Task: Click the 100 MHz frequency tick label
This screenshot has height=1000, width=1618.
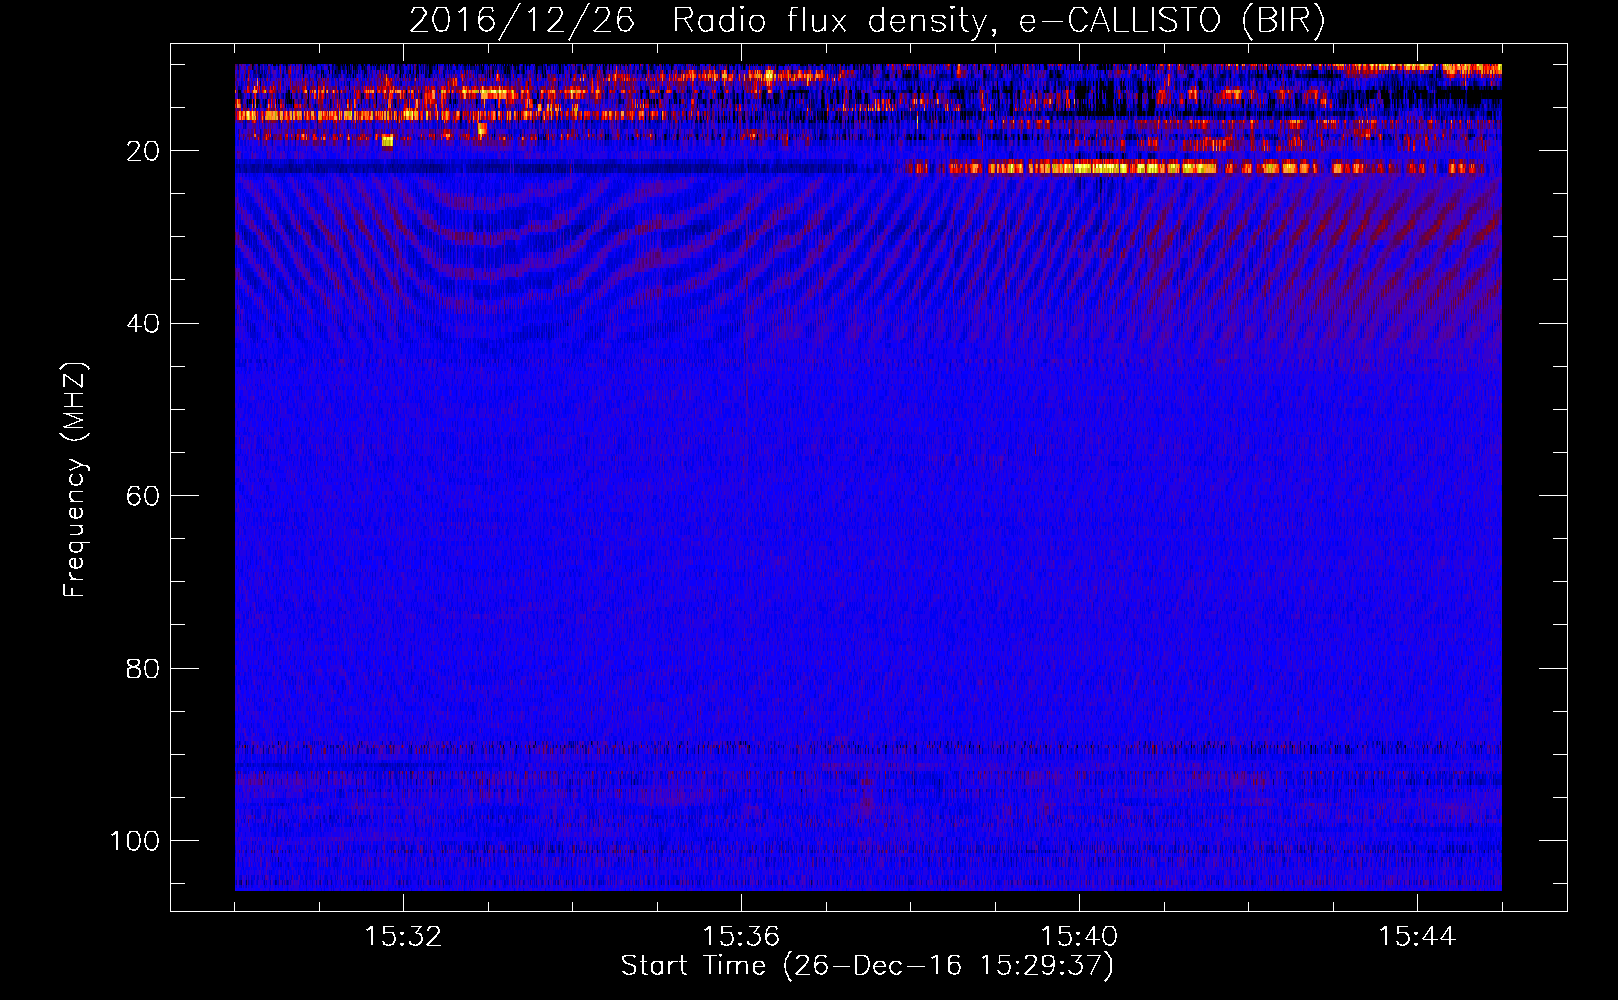Action: 135,841
